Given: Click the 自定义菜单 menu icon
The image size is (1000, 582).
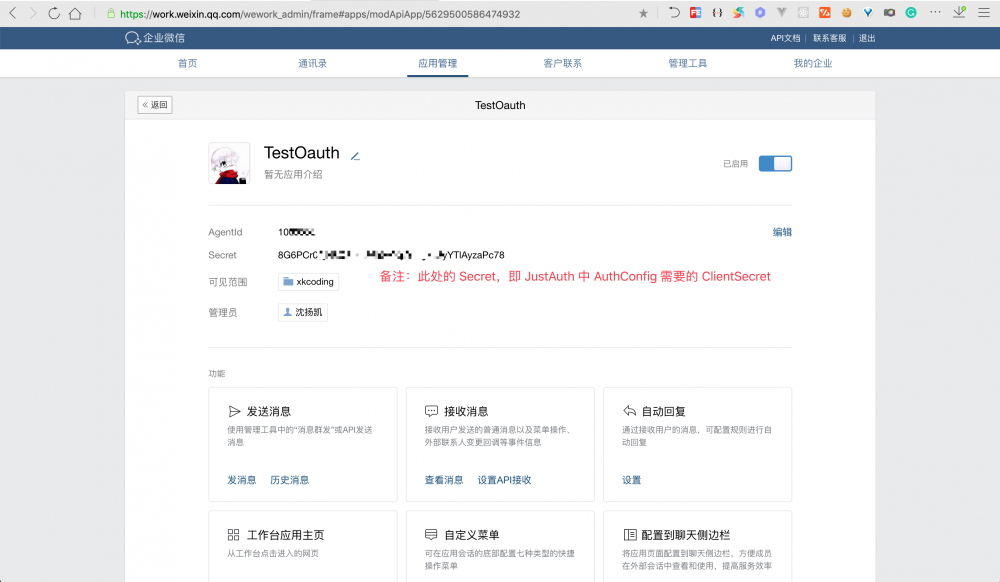Looking at the screenshot, I should (x=431, y=534).
